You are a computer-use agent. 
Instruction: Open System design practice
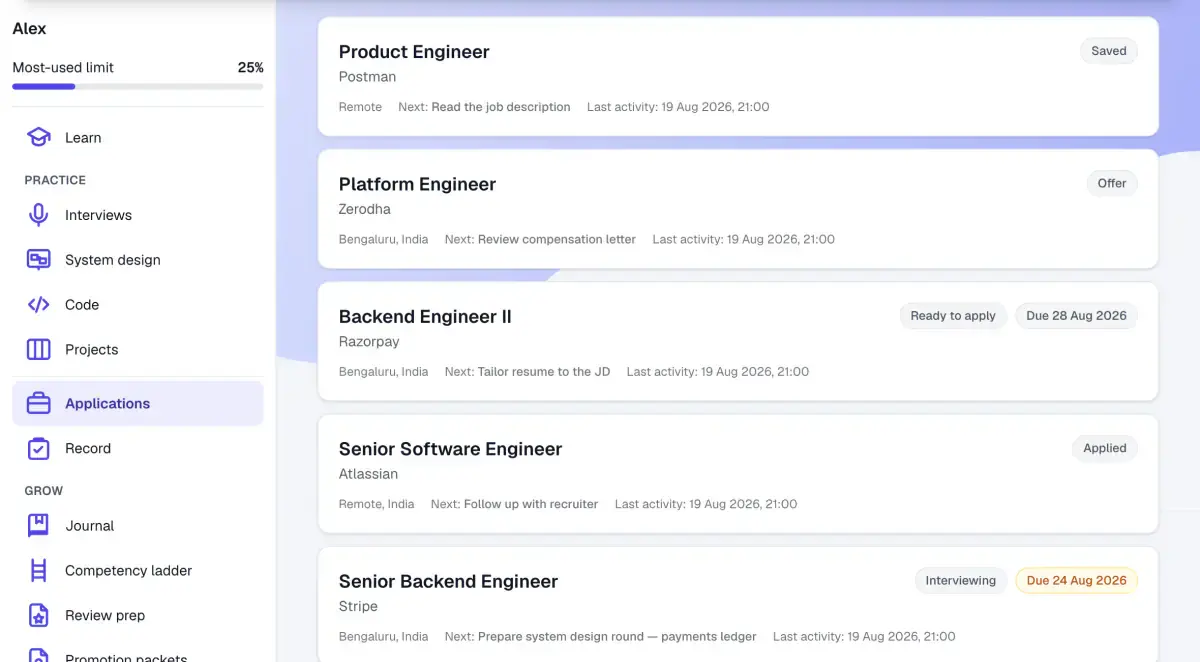(x=138, y=260)
